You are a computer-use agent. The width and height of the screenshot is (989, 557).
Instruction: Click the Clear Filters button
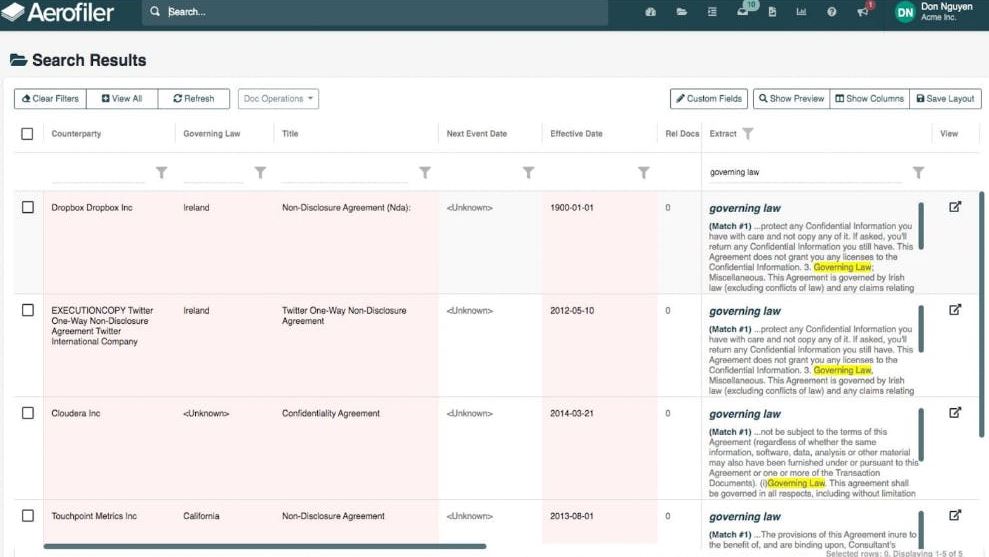50,98
